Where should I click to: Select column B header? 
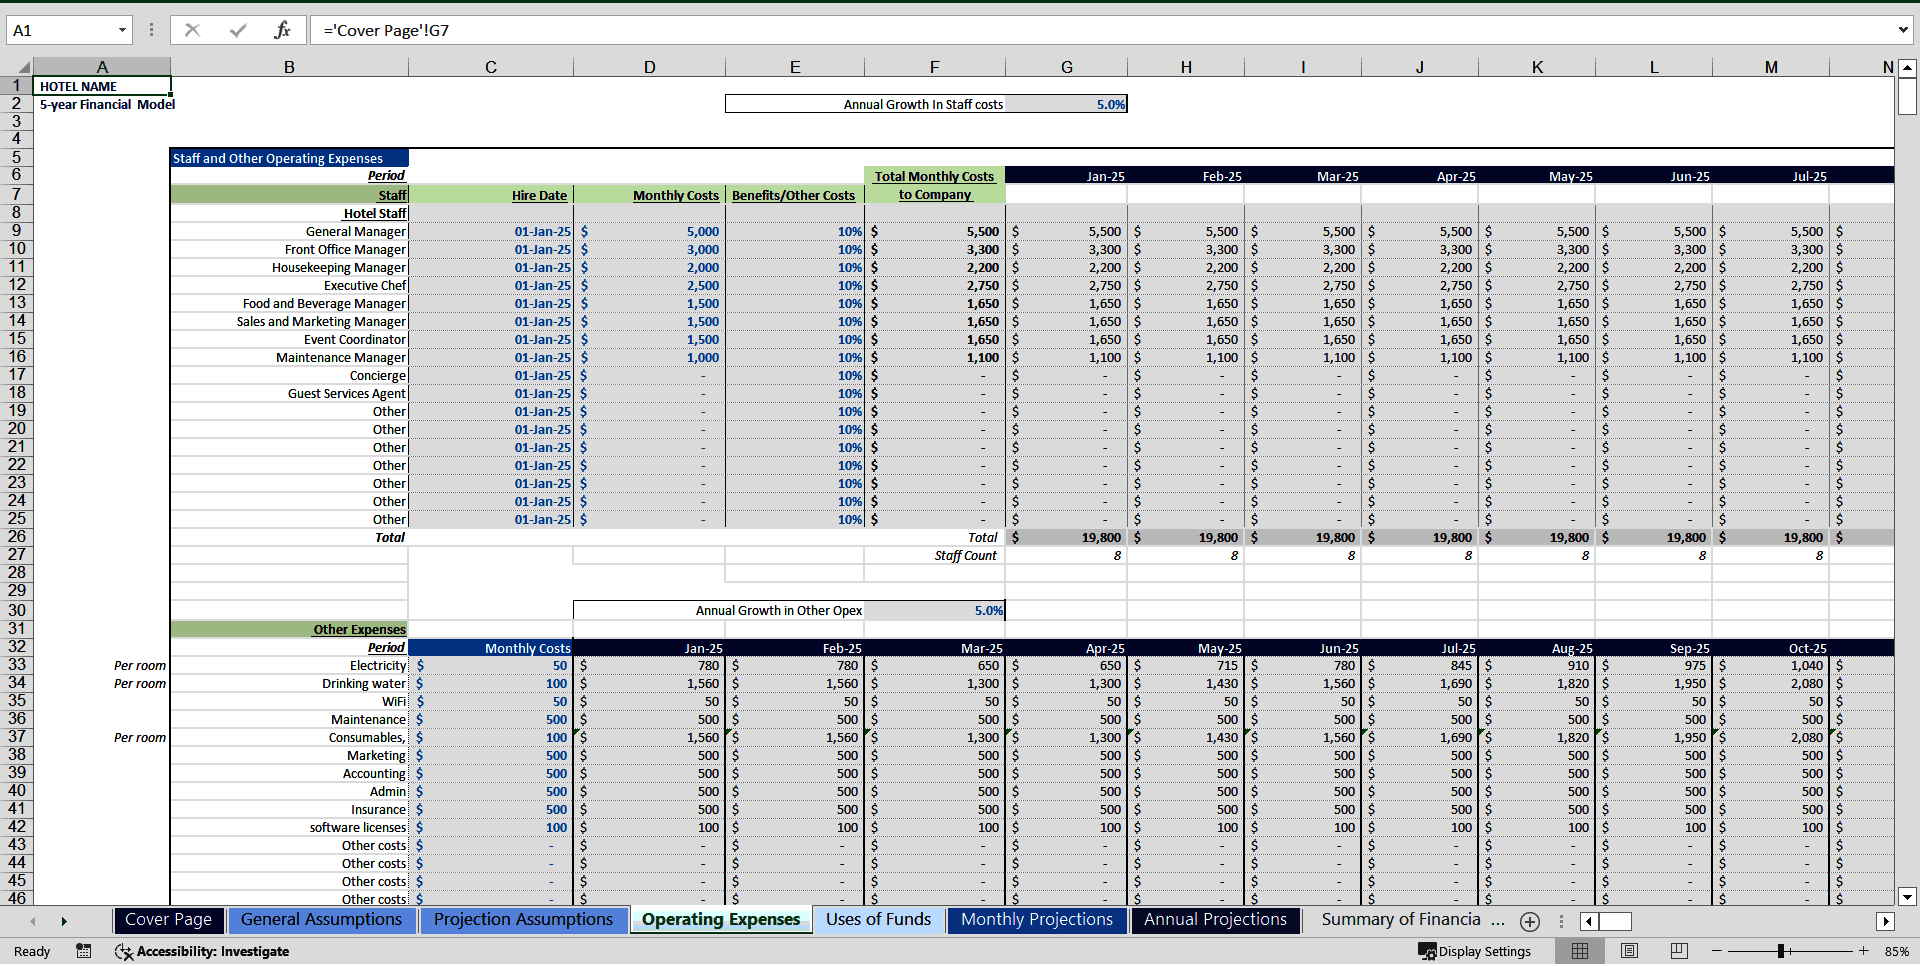[289, 67]
